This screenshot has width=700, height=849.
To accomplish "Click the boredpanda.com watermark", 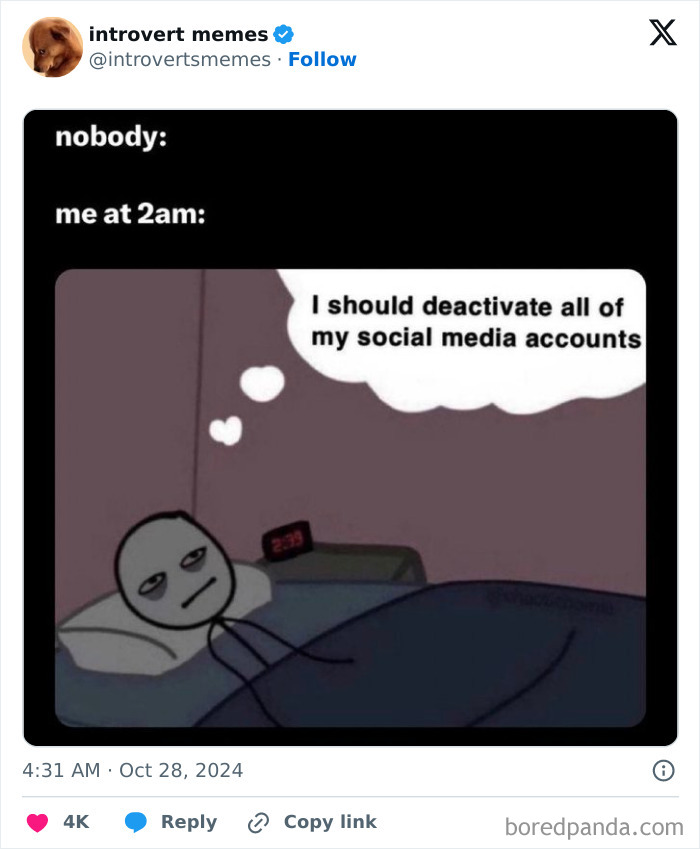I will (x=594, y=827).
